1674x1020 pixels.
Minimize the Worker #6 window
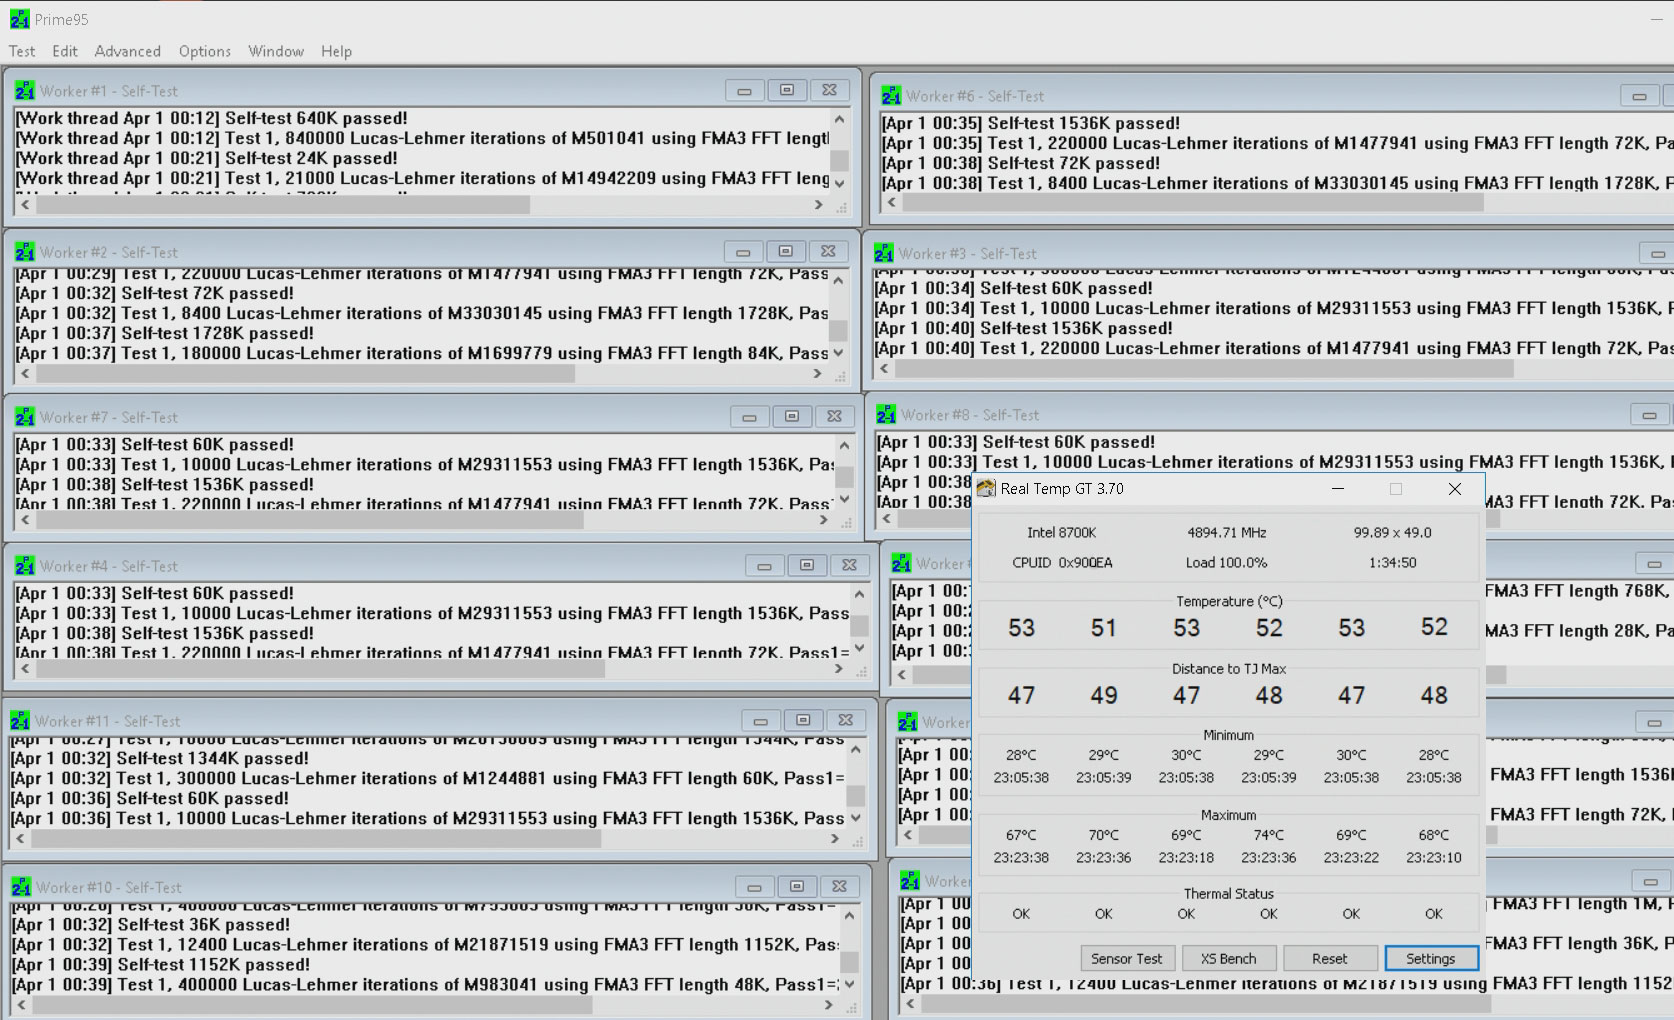click(x=1638, y=97)
